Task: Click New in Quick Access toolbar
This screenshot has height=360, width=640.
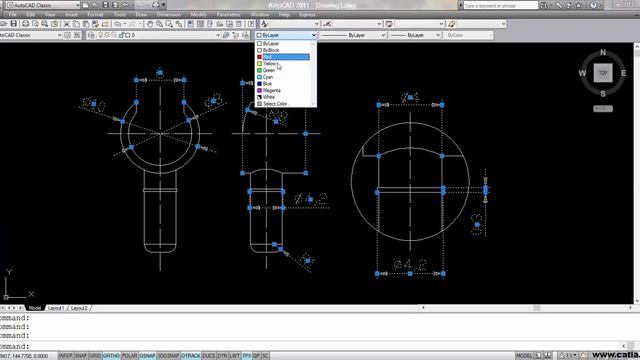Action: (85, 5)
